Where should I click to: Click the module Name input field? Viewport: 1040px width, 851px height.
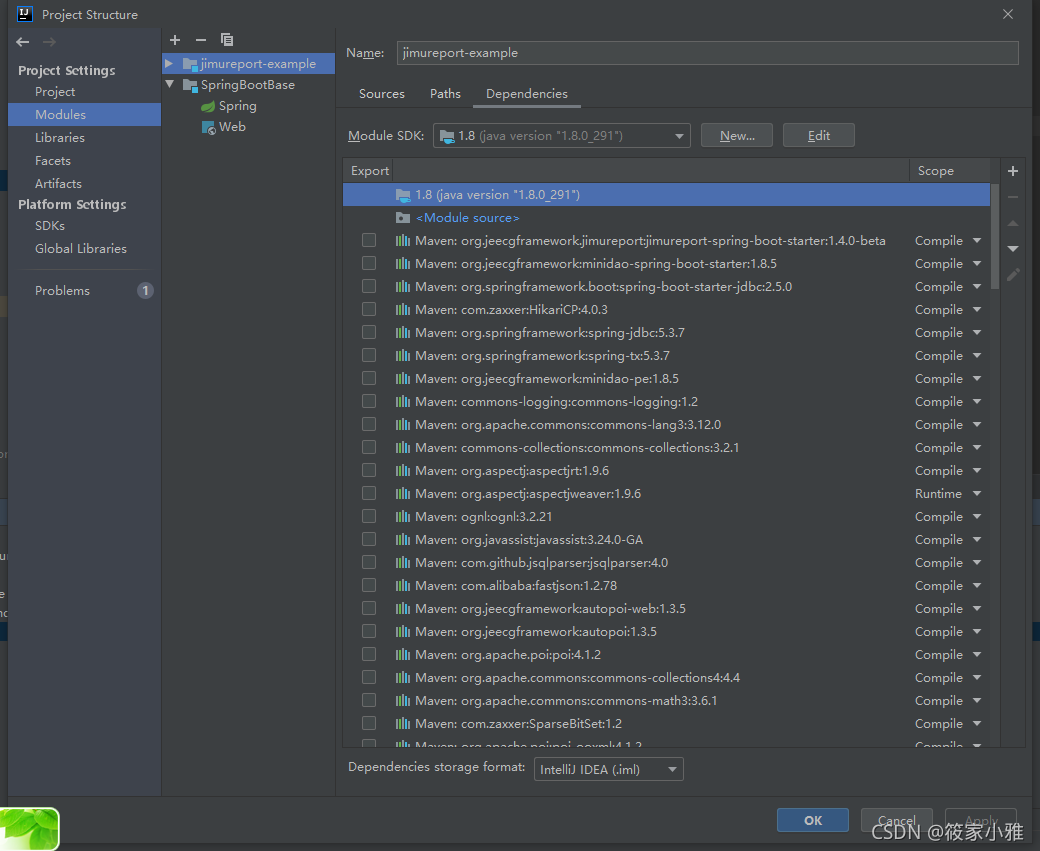708,53
